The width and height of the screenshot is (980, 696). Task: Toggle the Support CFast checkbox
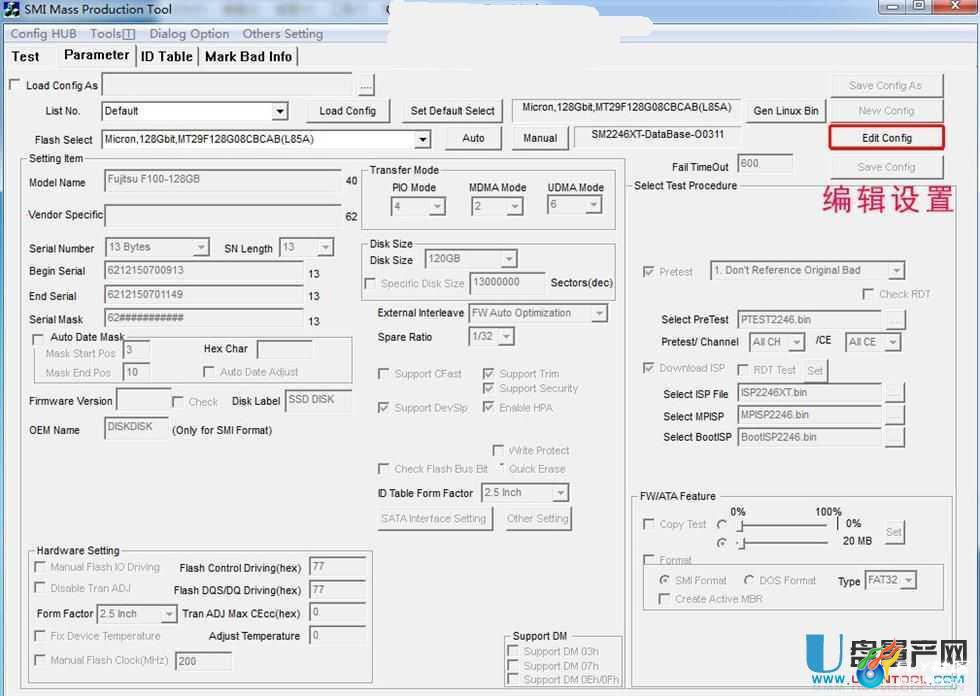pos(383,374)
